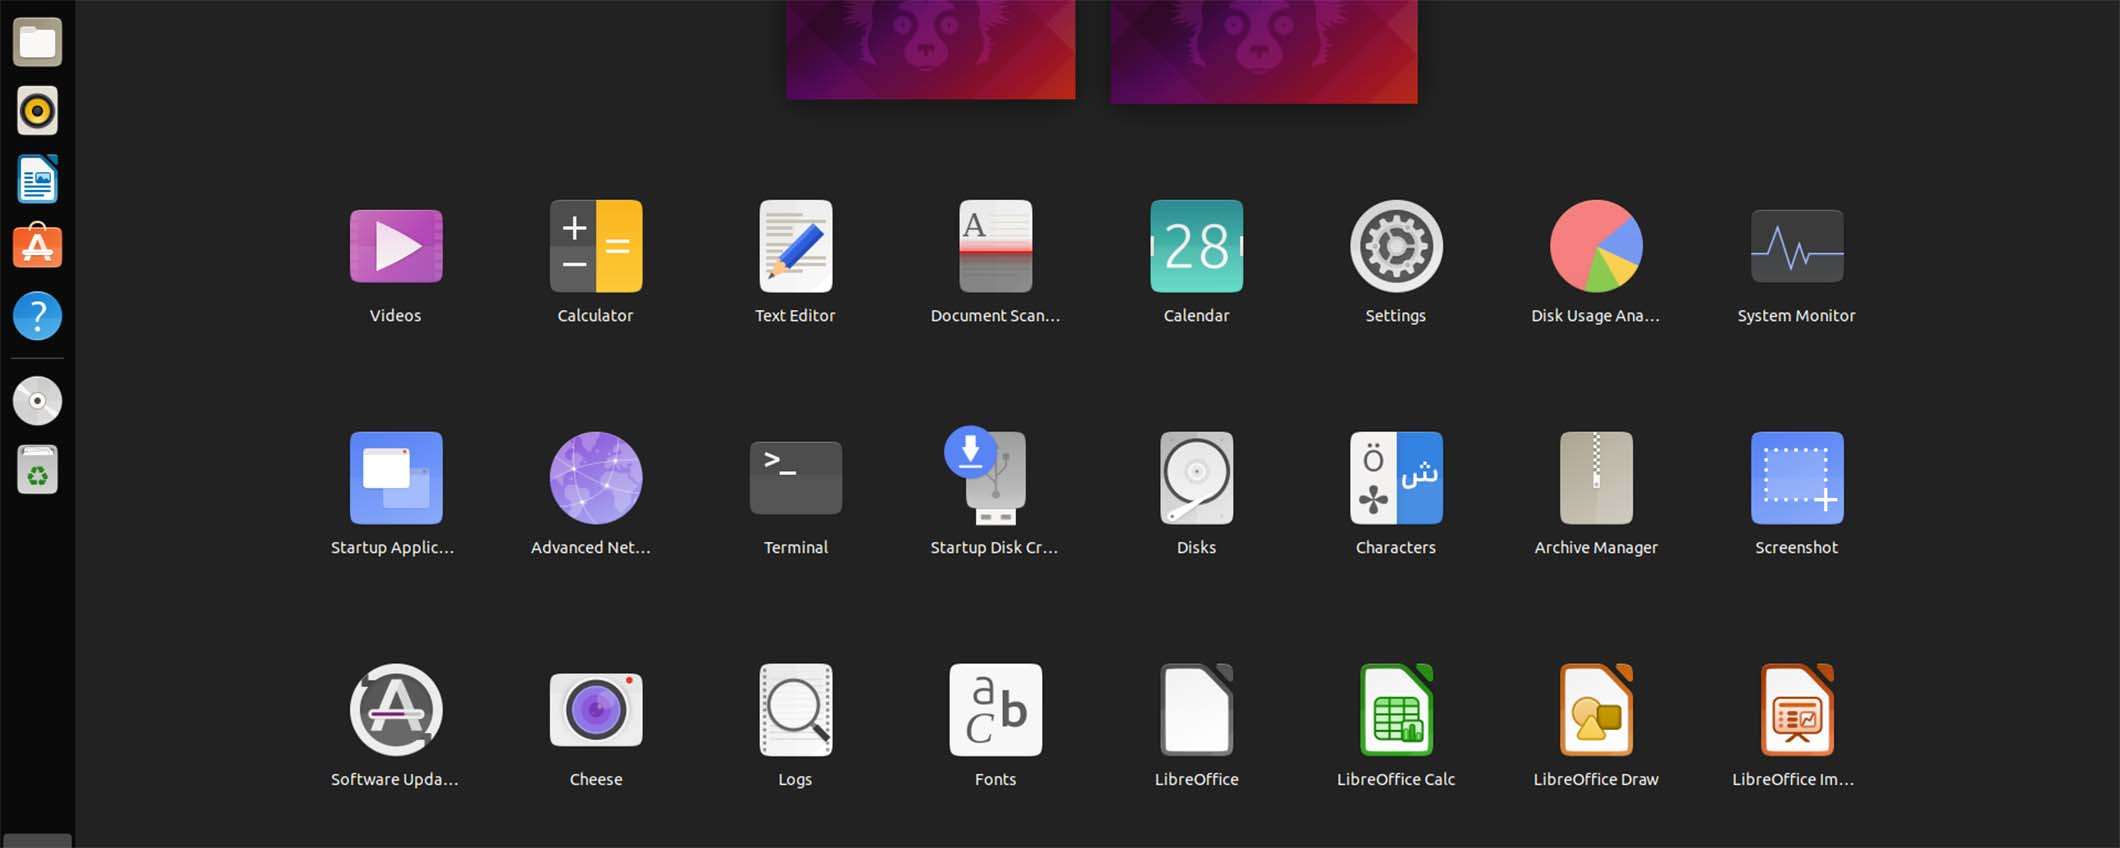2120x848 pixels.
Task: Launch the Calculator application
Action: click(596, 247)
